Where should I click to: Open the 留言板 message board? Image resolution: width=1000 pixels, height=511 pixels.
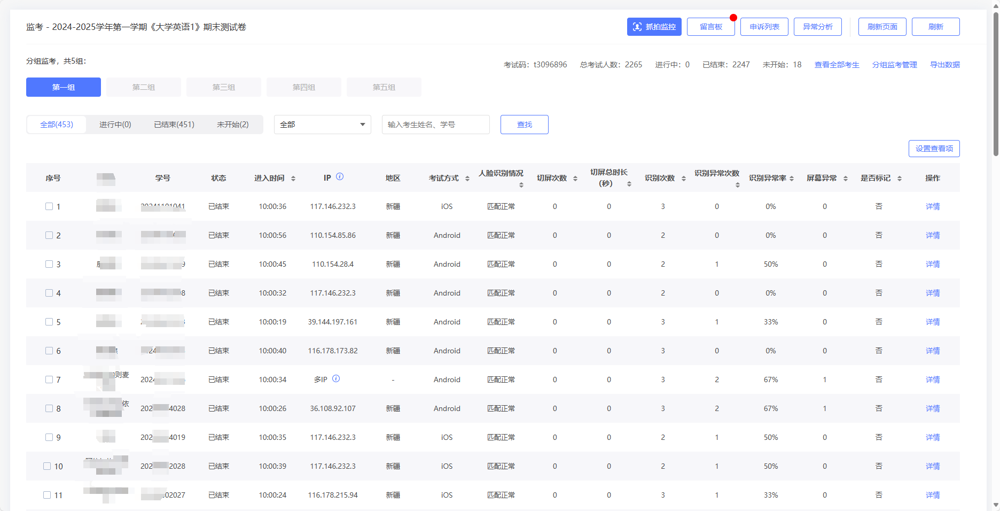(x=710, y=27)
